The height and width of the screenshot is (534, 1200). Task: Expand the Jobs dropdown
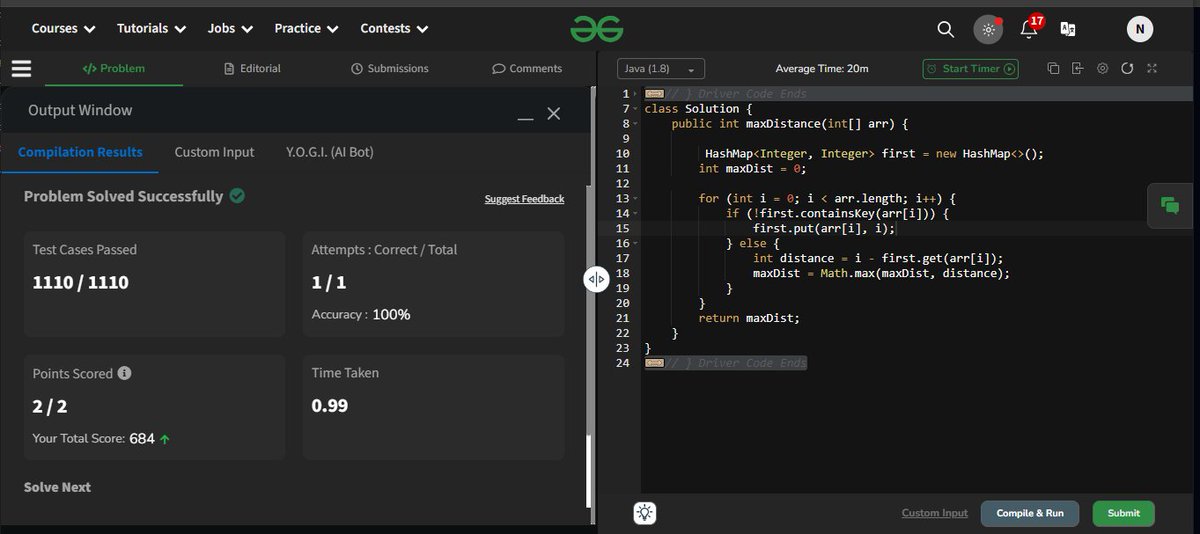tap(230, 29)
